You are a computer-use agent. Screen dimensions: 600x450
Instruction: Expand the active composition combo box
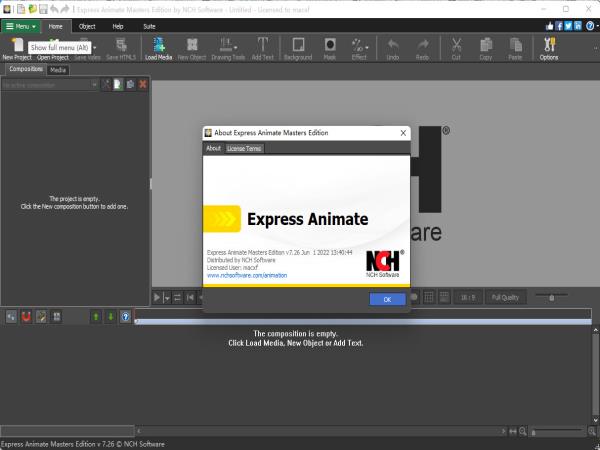pos(50,85)
